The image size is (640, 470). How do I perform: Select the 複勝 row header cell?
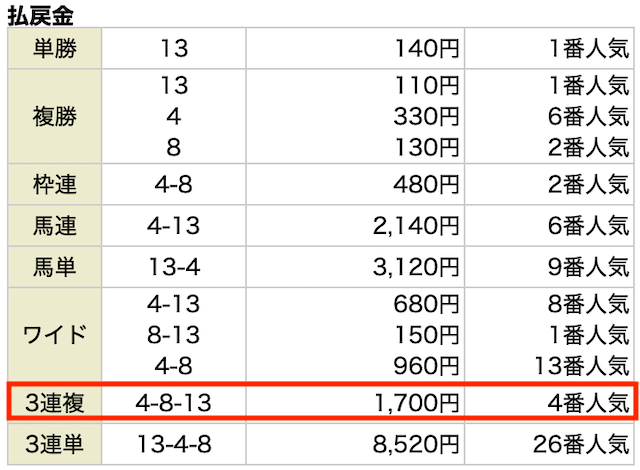[55, 116]
